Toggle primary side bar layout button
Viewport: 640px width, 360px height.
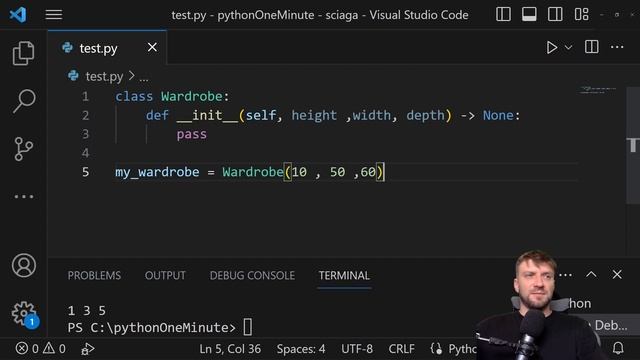(x=503, y=14)
